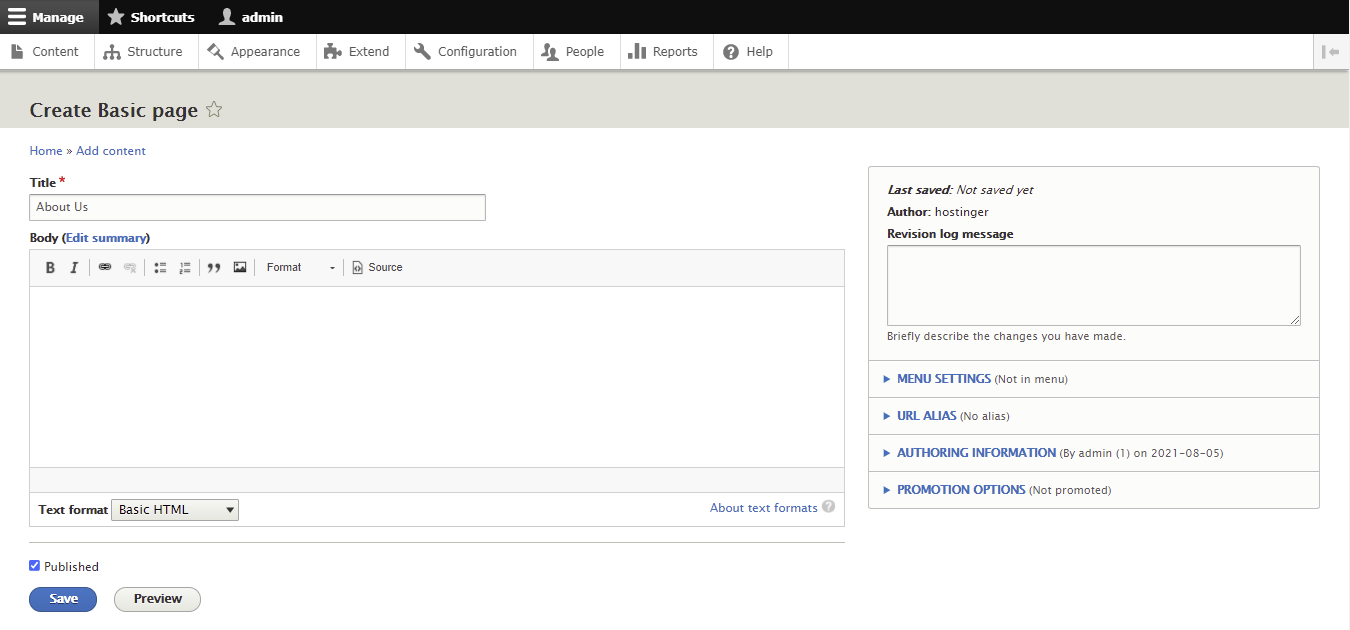Open the Text format Basic HTML dropdown

click(174, 509)
